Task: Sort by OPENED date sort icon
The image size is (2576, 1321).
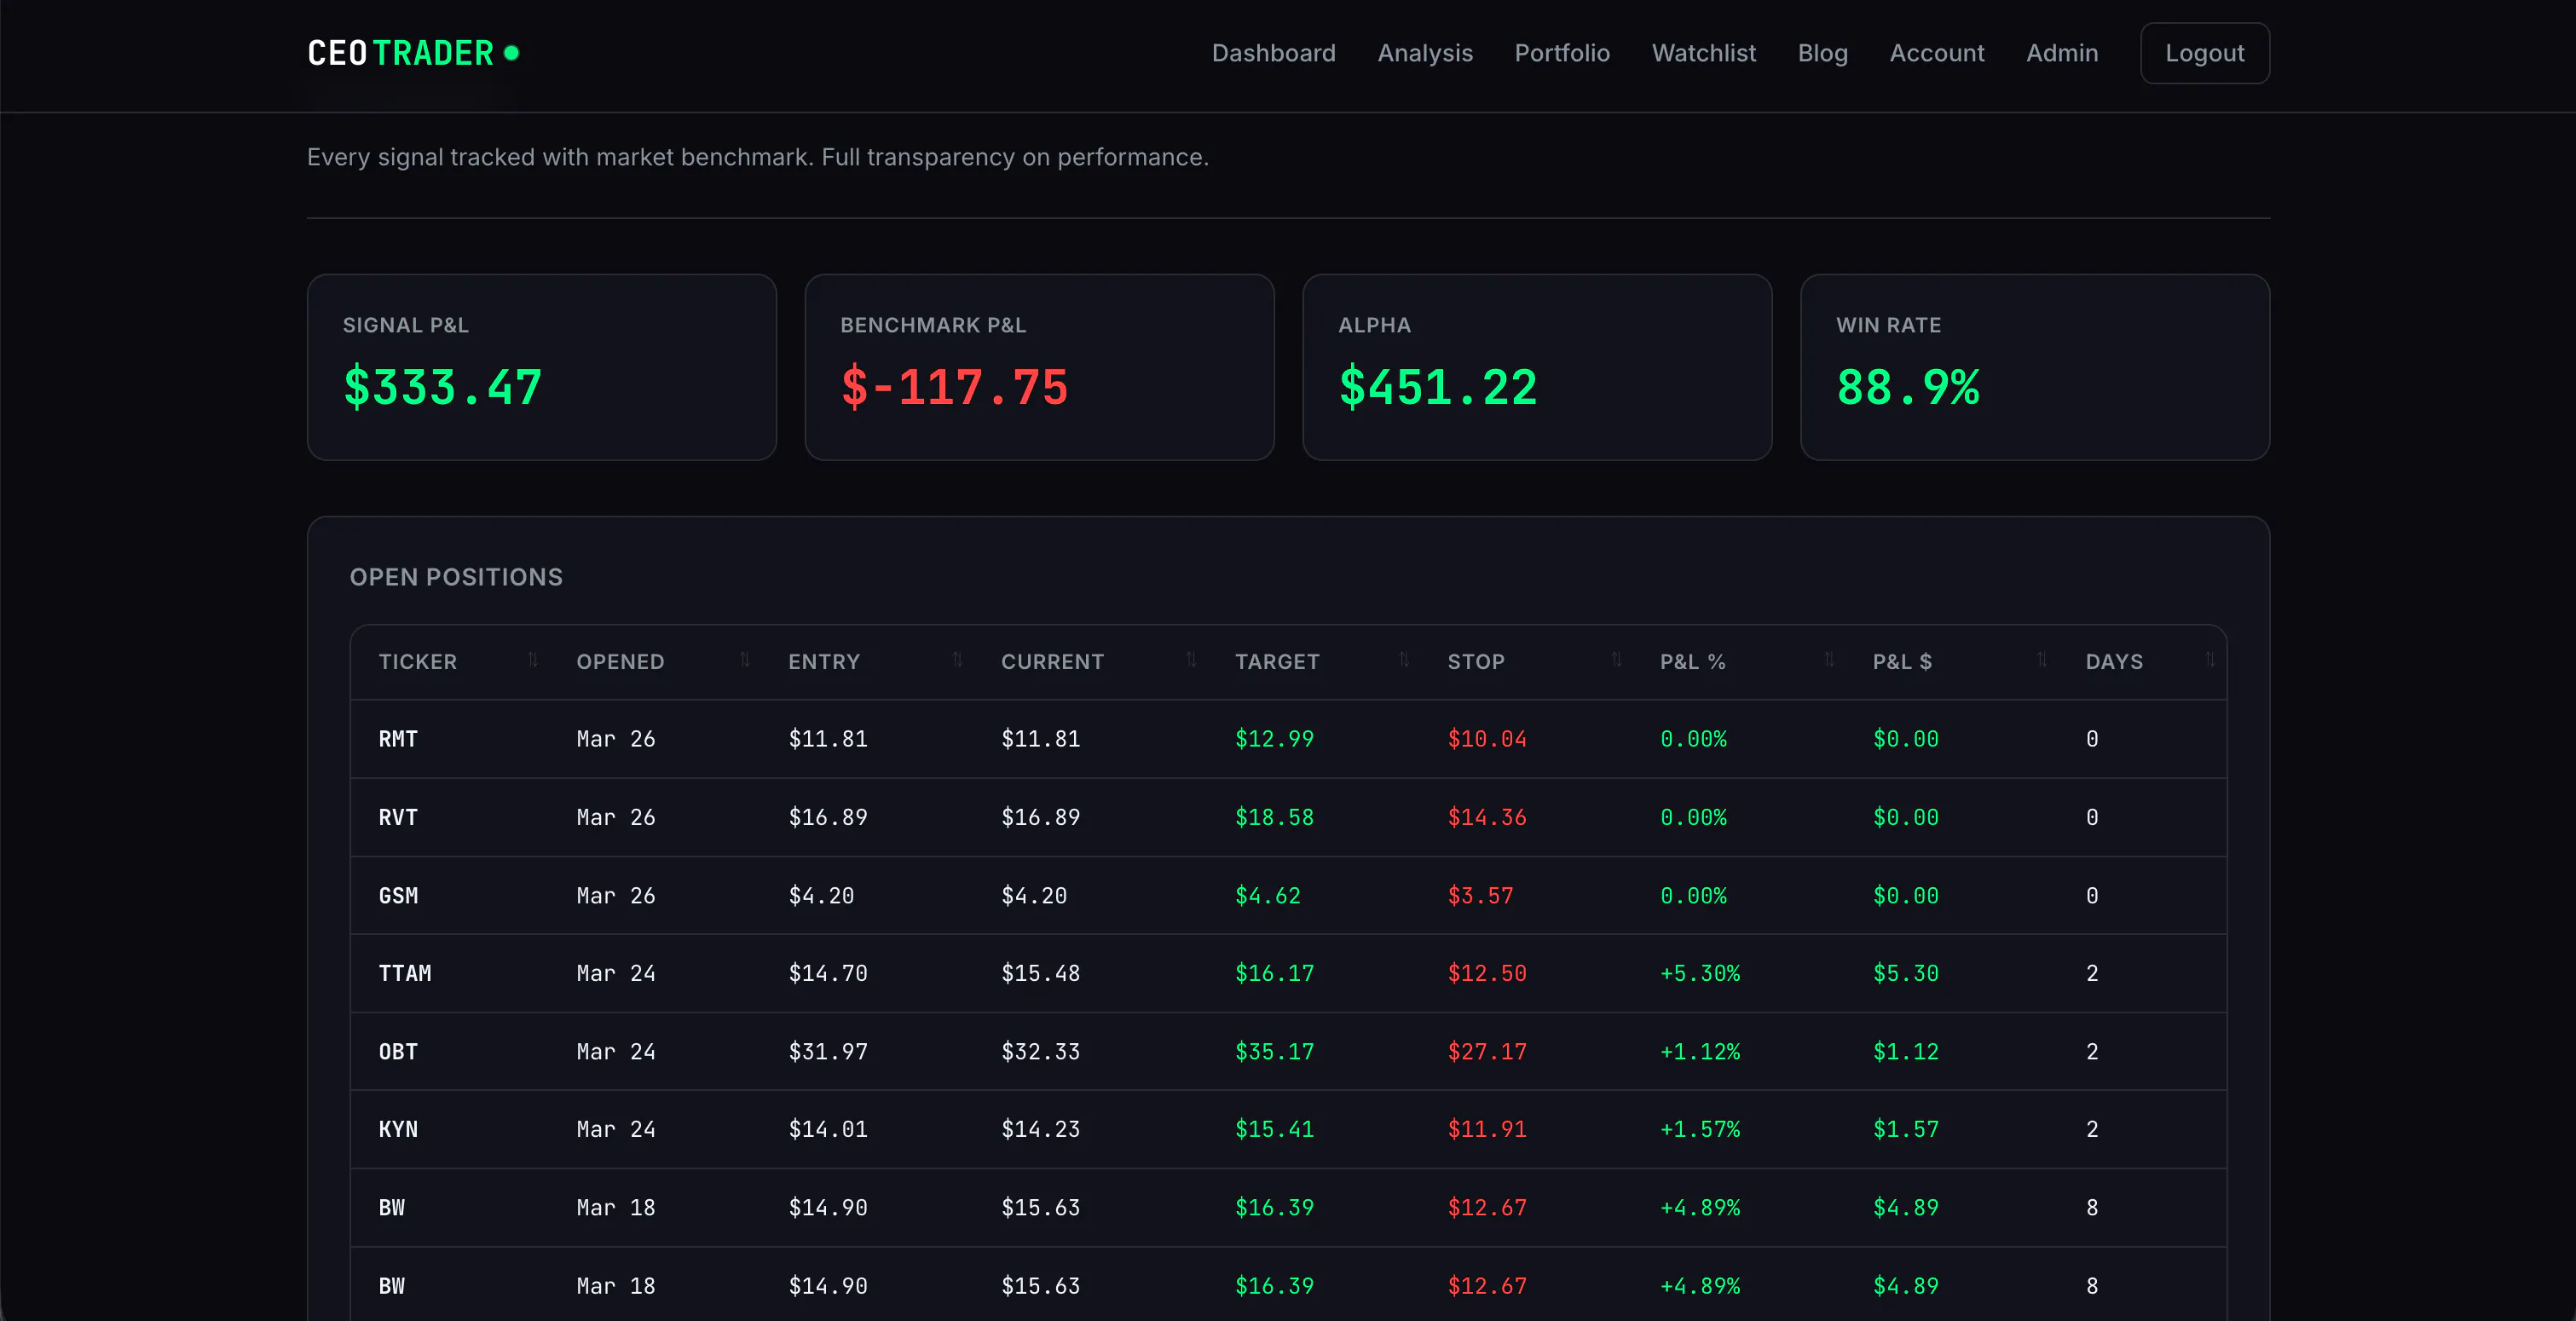Action: tap(745, 660)
